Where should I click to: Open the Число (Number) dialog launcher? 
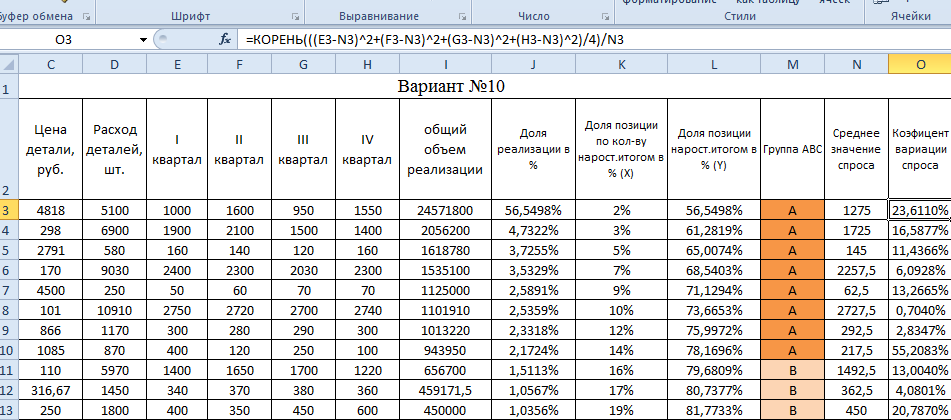[605, 16]
